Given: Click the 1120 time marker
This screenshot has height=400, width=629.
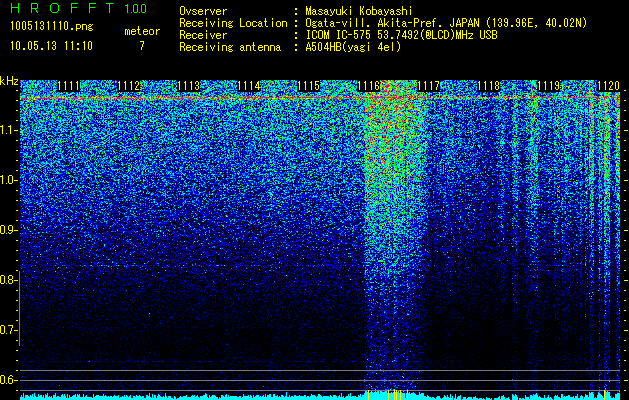Looking at the screenshot, I should 608,86.
